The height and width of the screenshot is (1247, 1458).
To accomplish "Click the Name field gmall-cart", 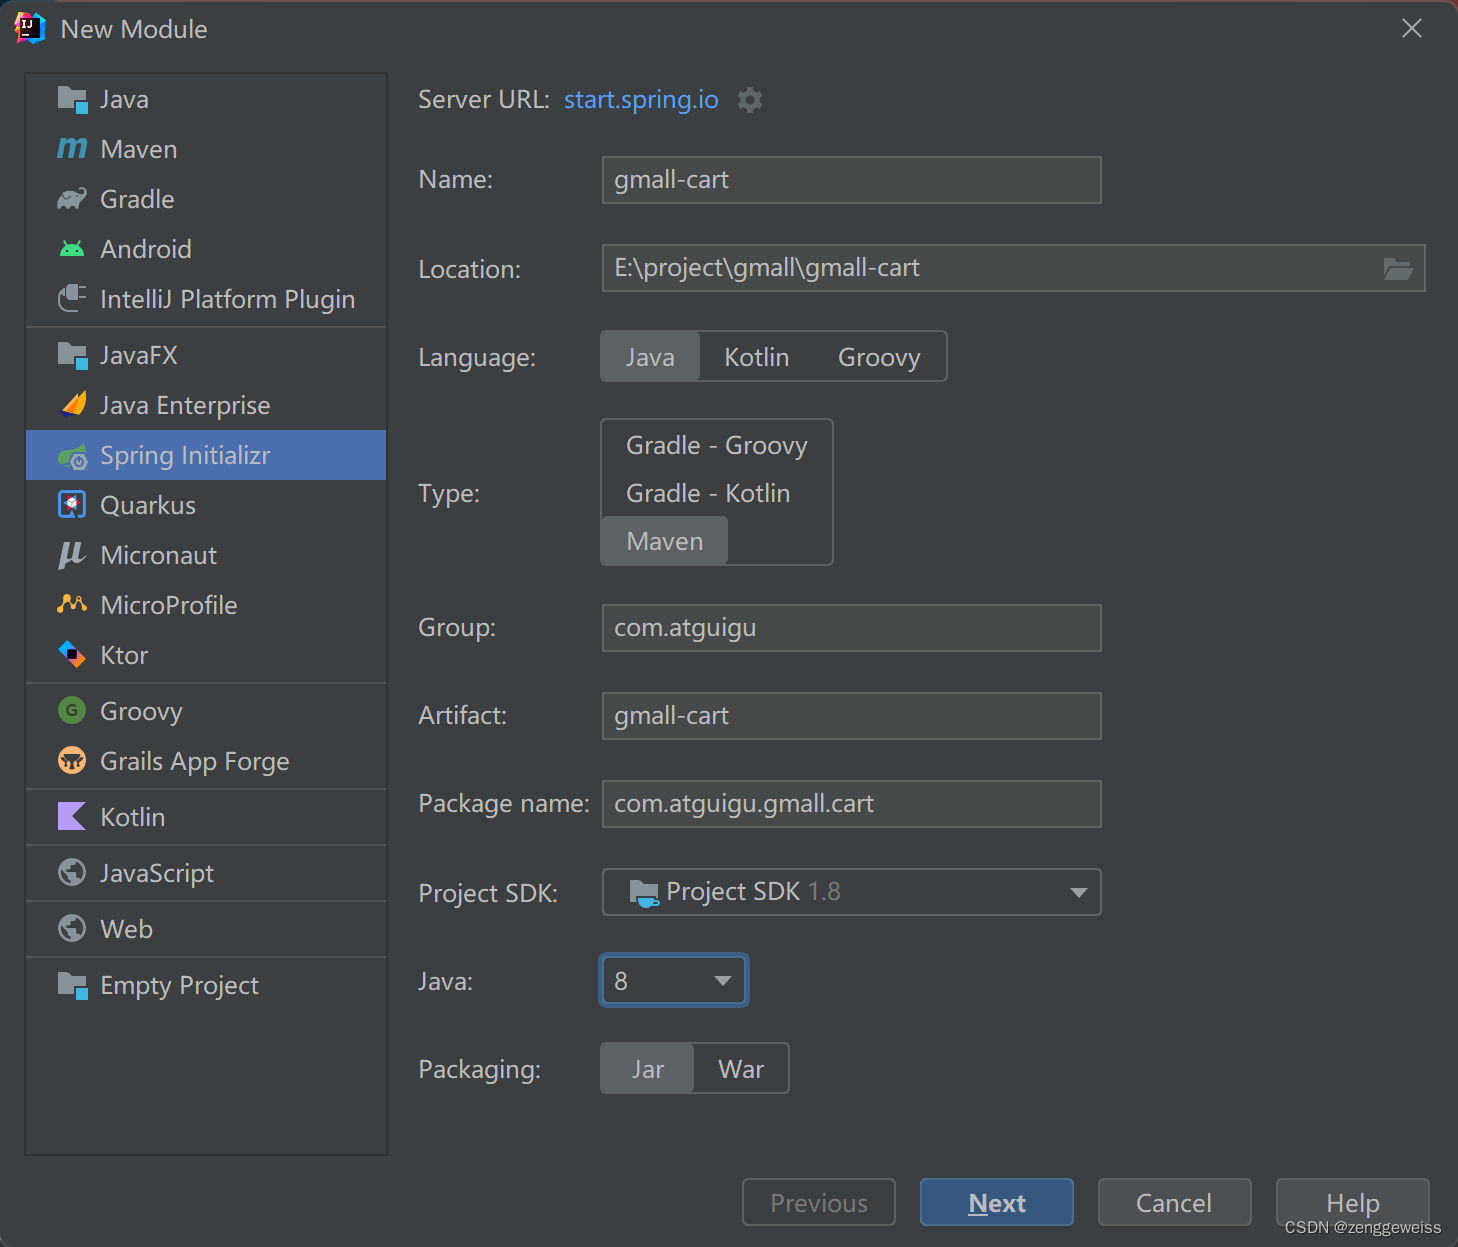I will click(x=852, y=180).
